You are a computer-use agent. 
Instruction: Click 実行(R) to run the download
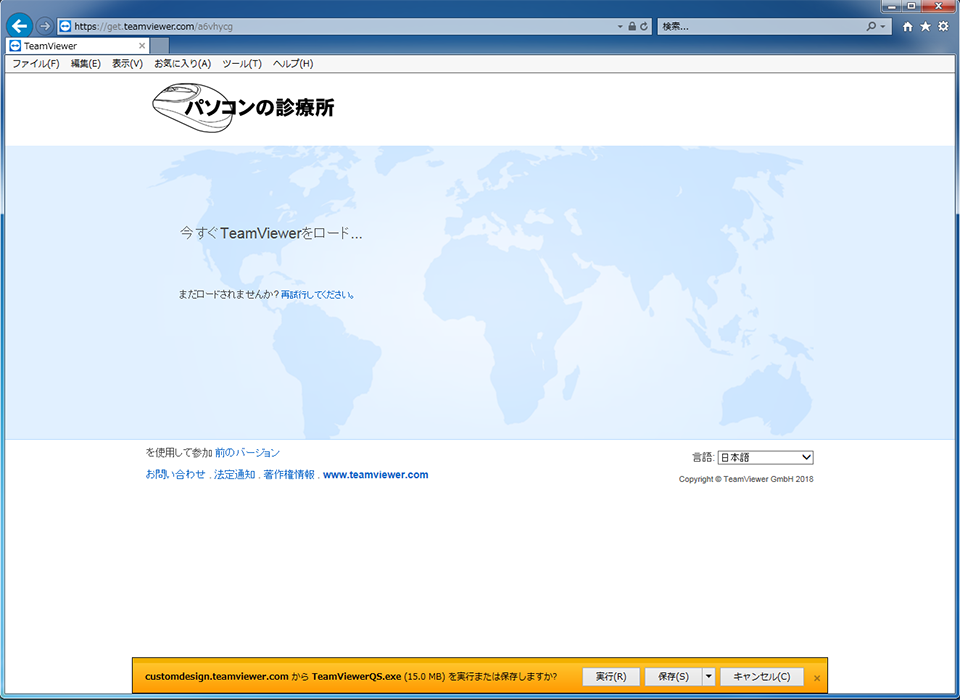(611, 677)
